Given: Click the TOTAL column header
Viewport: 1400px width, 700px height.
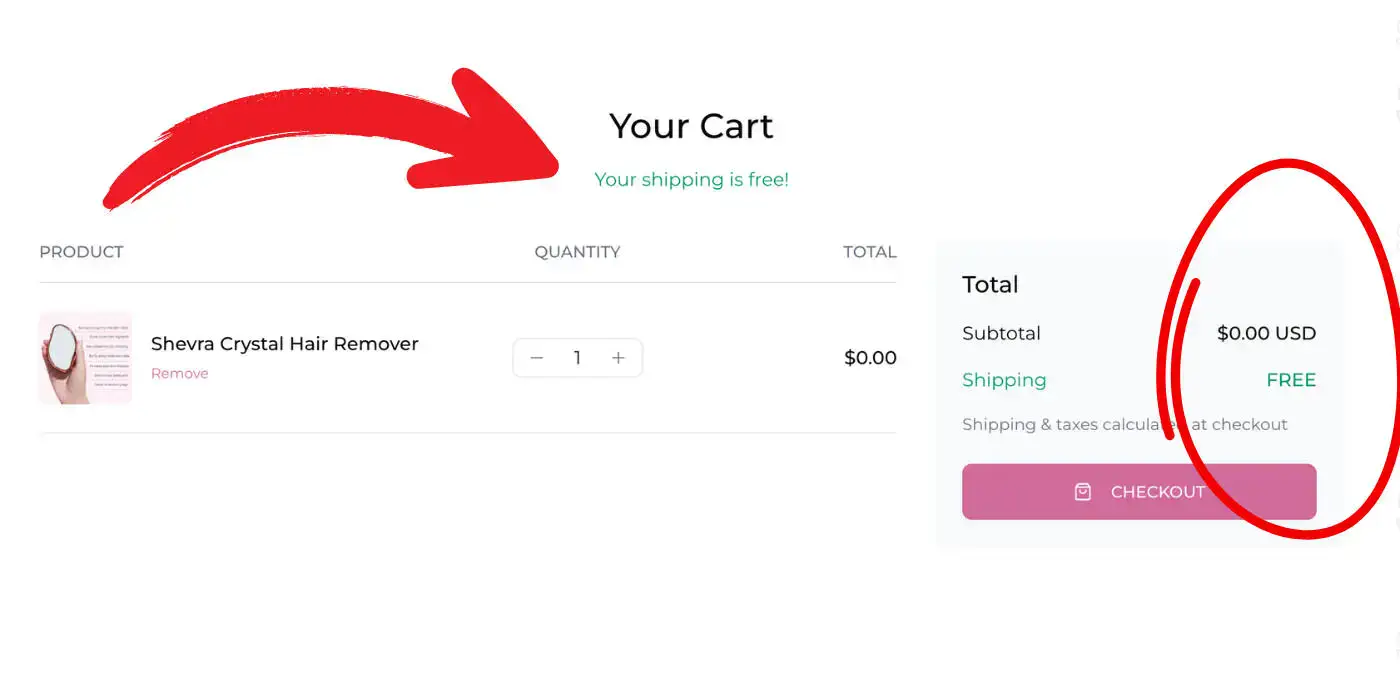Looking at the screenshot, I should coord(870,252).
